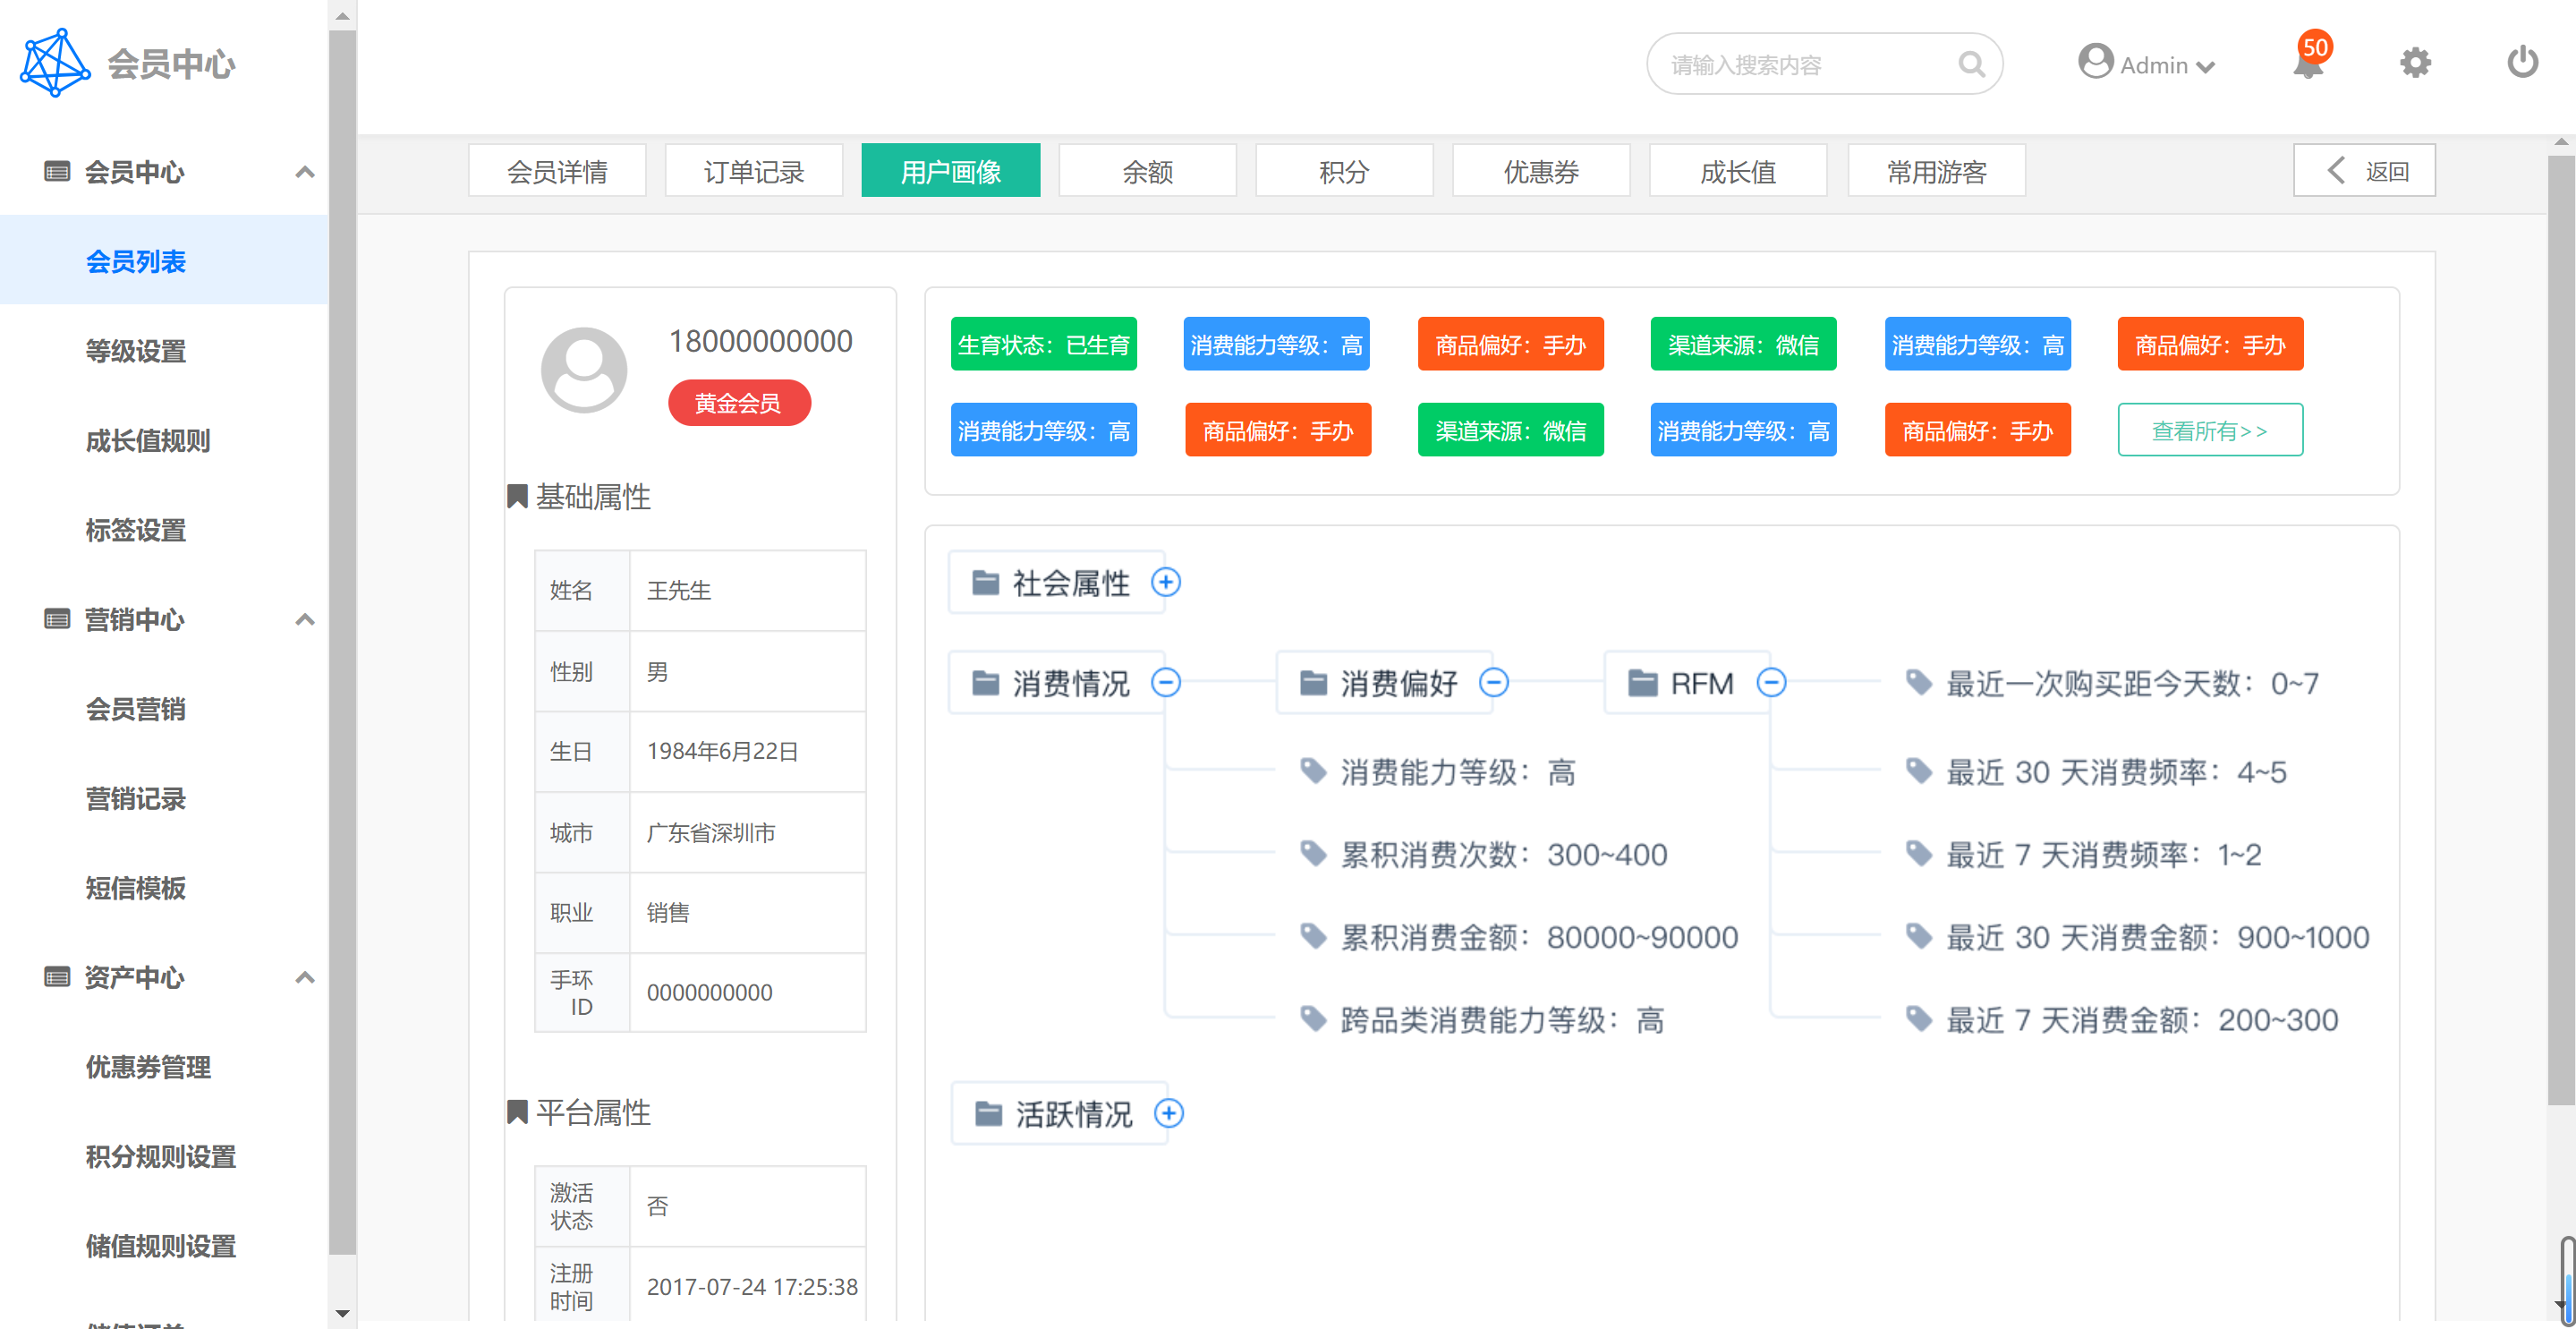Open 短信模板 in sidebar
Image resolution: width=2576 pixels, height=1329 pixels.
tap(136, 888)
